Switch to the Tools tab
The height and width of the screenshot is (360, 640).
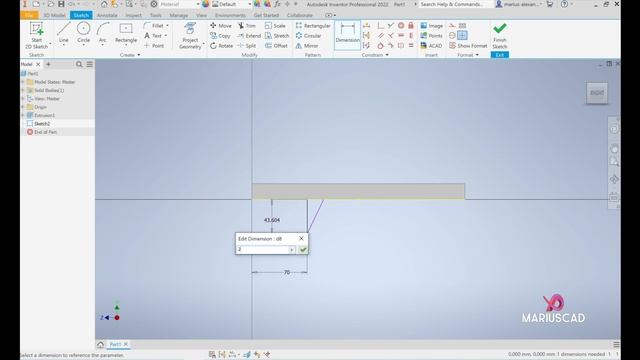pyautogui.click(x=156, y=15)
